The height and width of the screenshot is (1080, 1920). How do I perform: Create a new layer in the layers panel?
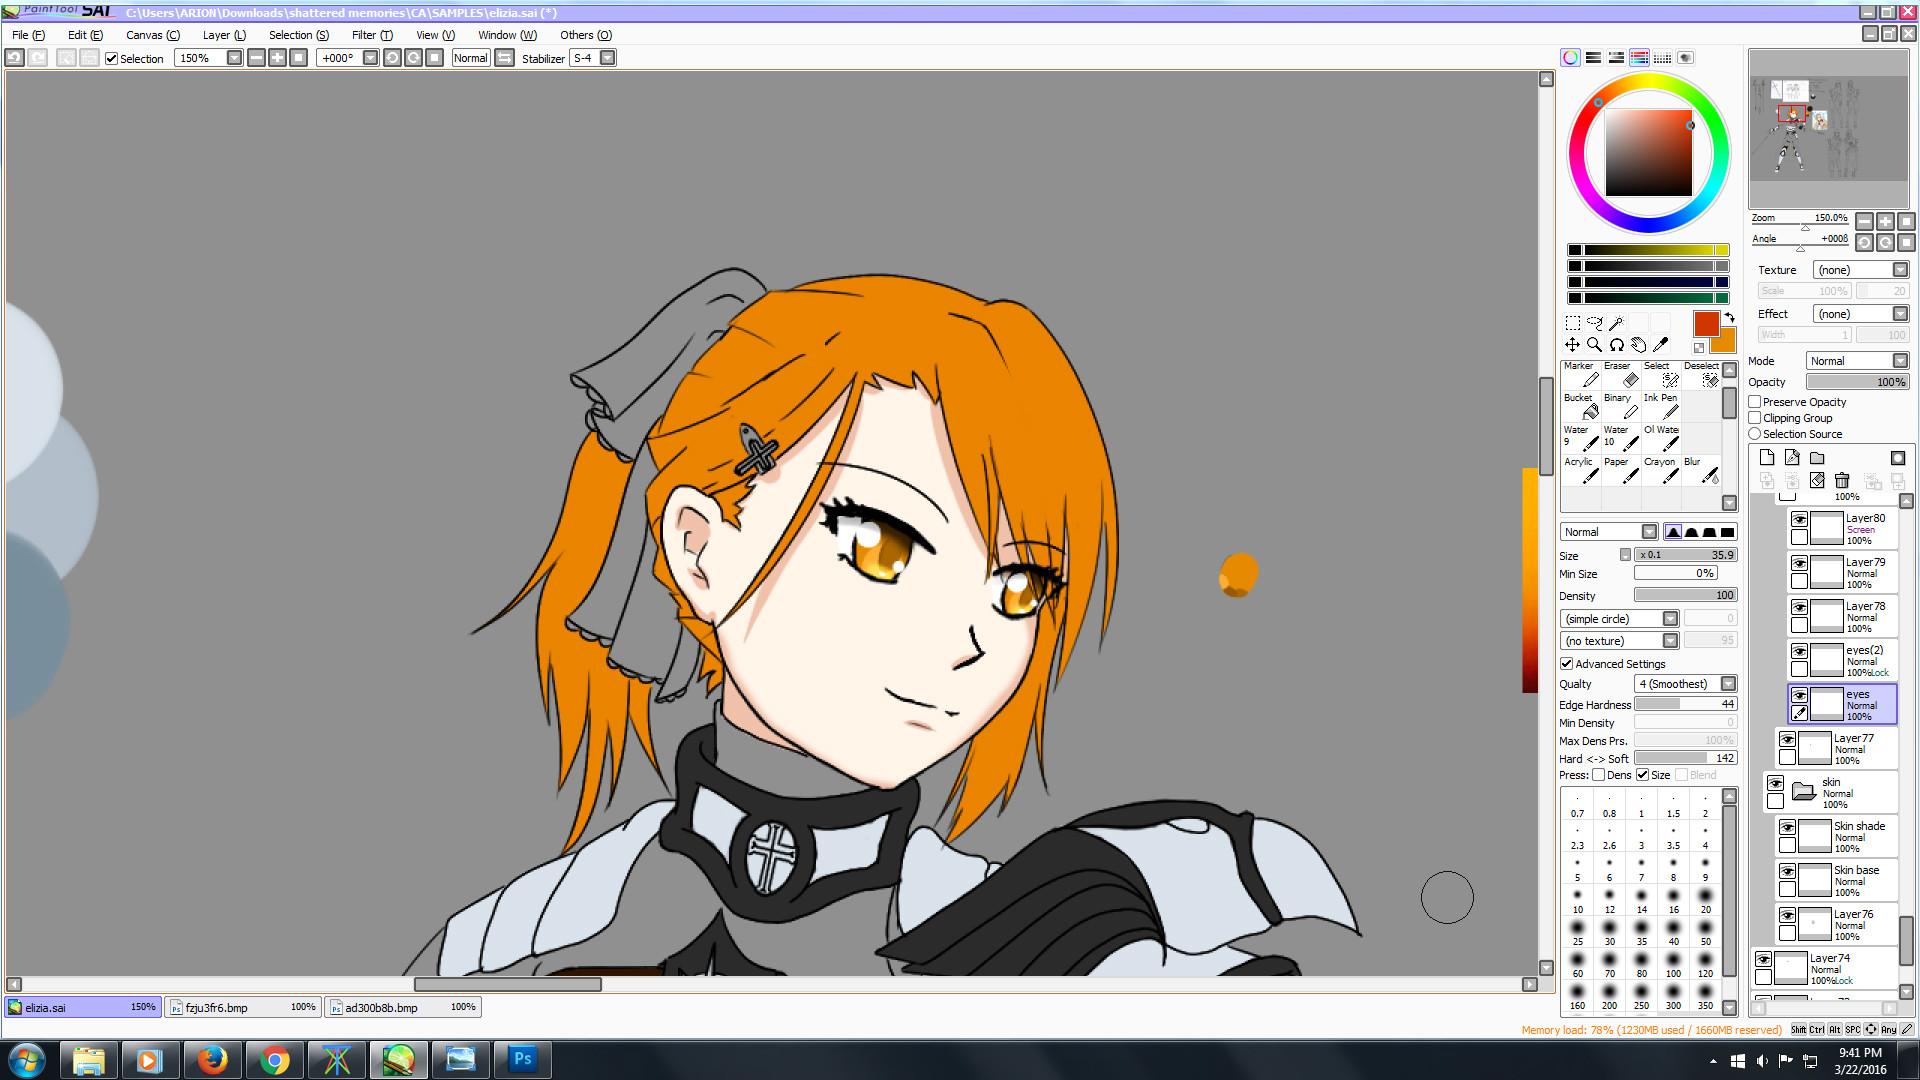coord(1766,457)
